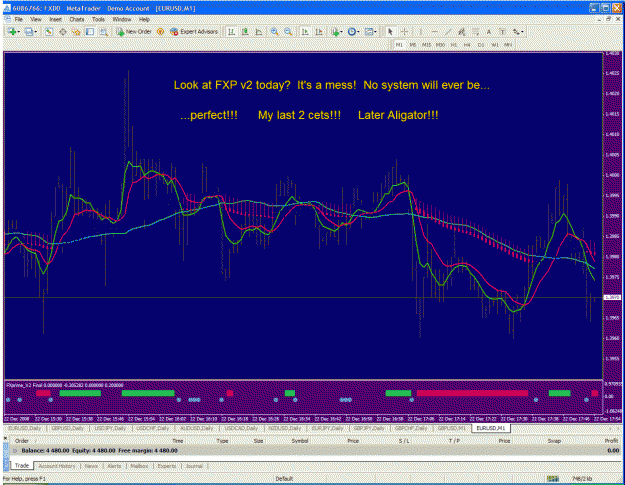Zoom out of the chart

(x=288, y=32)
